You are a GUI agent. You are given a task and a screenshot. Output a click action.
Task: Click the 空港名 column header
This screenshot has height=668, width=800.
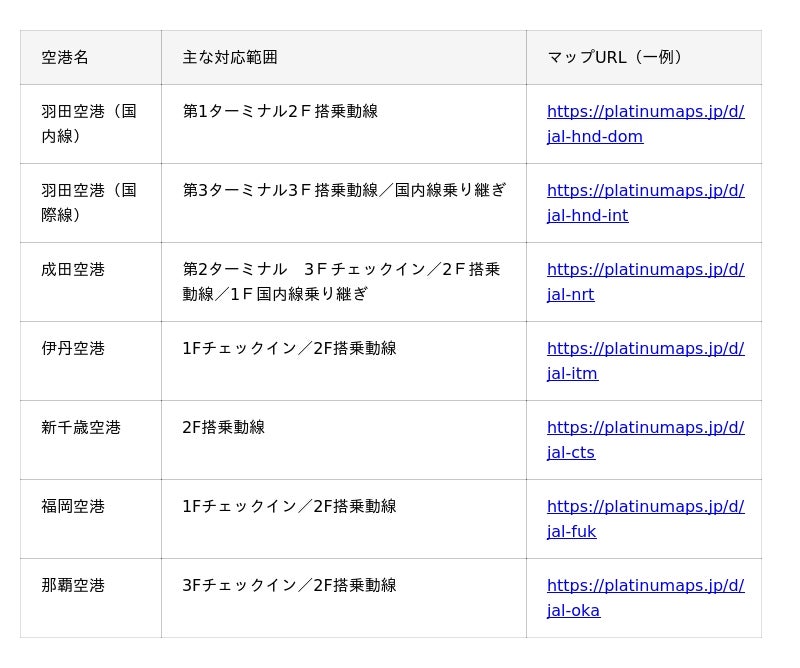pyautogui.click(x=66, y=58)
